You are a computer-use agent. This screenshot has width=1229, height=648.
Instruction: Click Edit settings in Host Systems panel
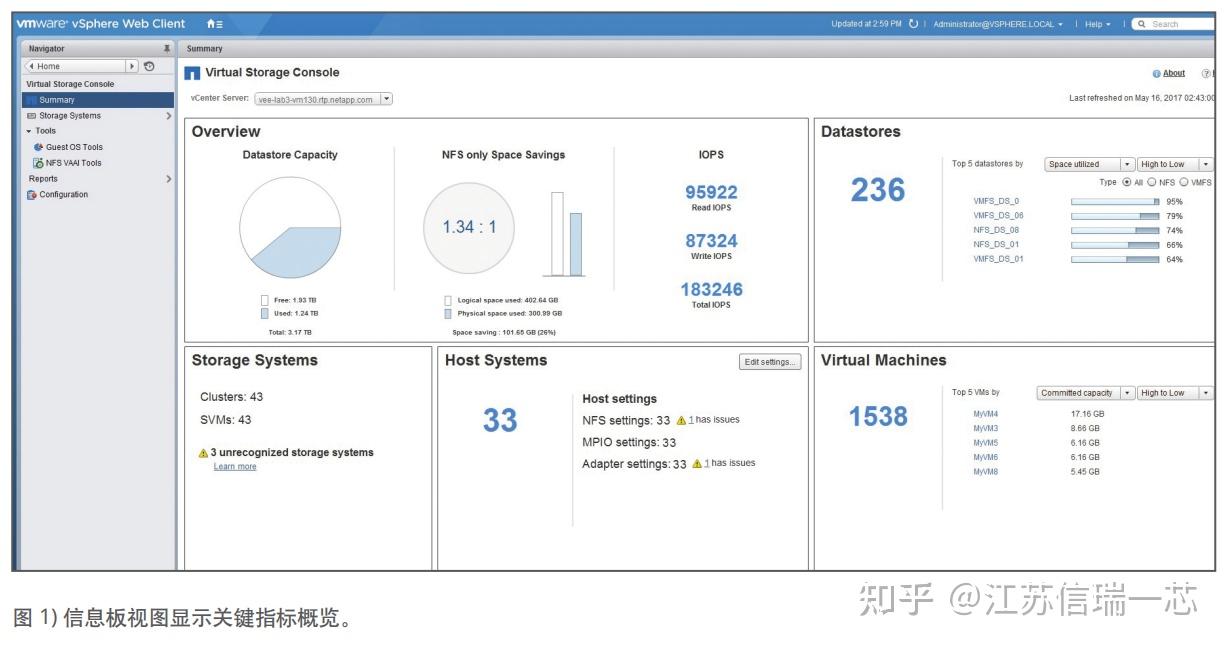click(770, 362)
